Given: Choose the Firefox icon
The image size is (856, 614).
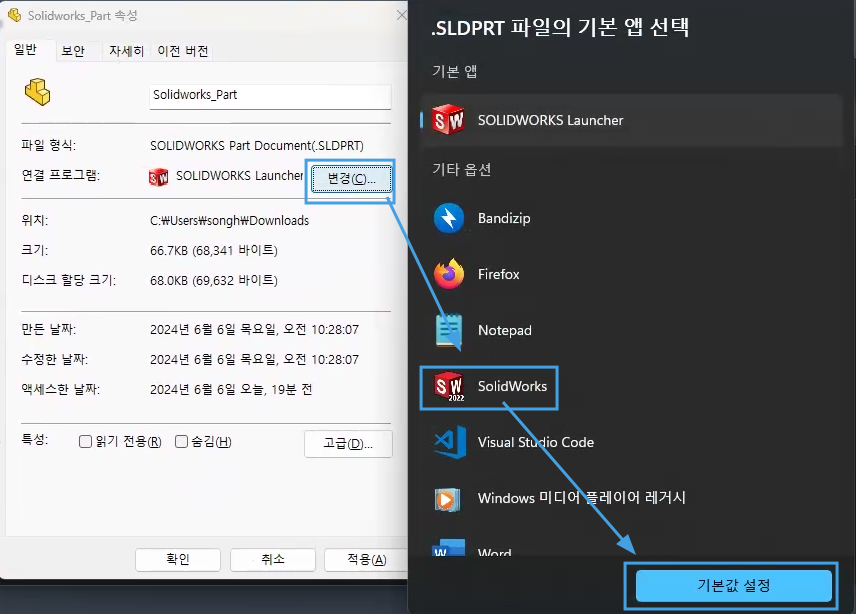Looking at the screenshot, I should [449, 274].
